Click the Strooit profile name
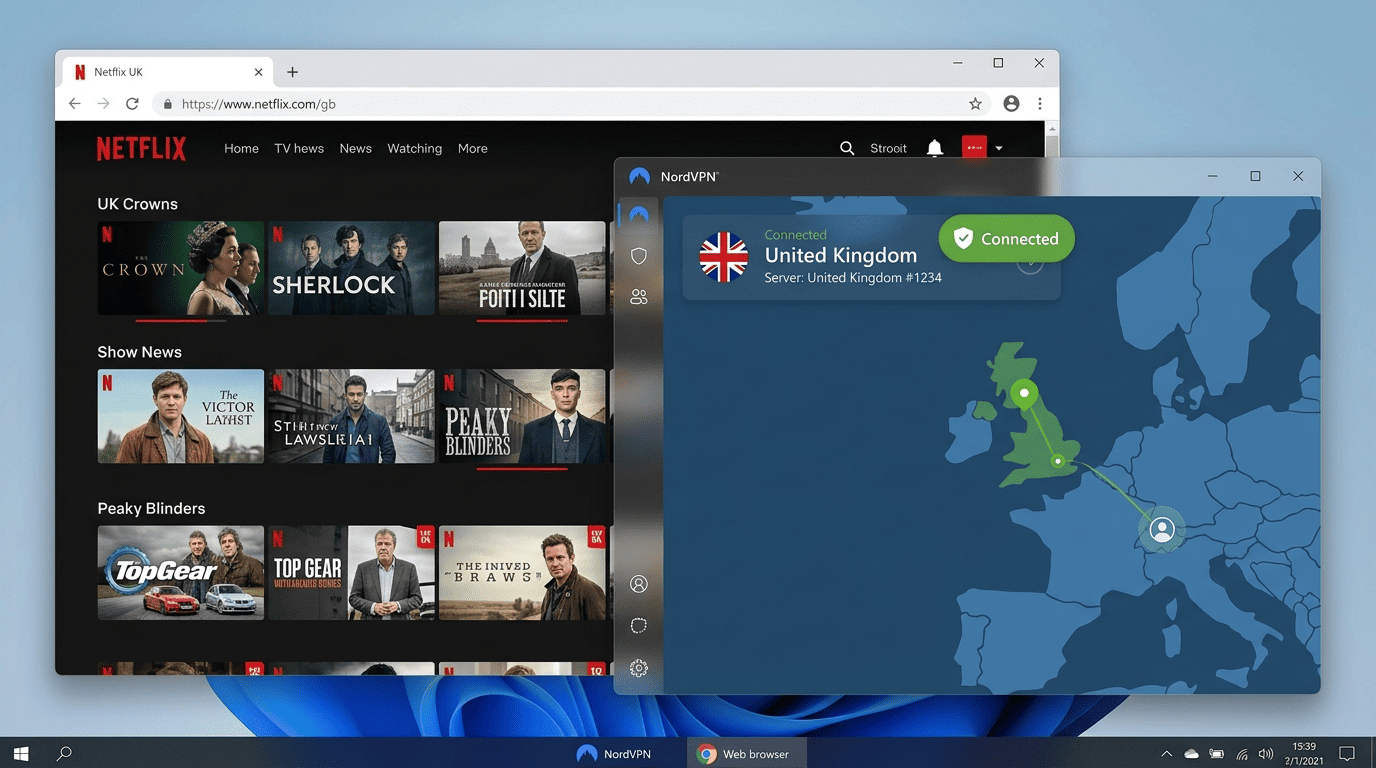This screenshot has height=768, width=1376. pyautogui.click(x=888, y=148)
